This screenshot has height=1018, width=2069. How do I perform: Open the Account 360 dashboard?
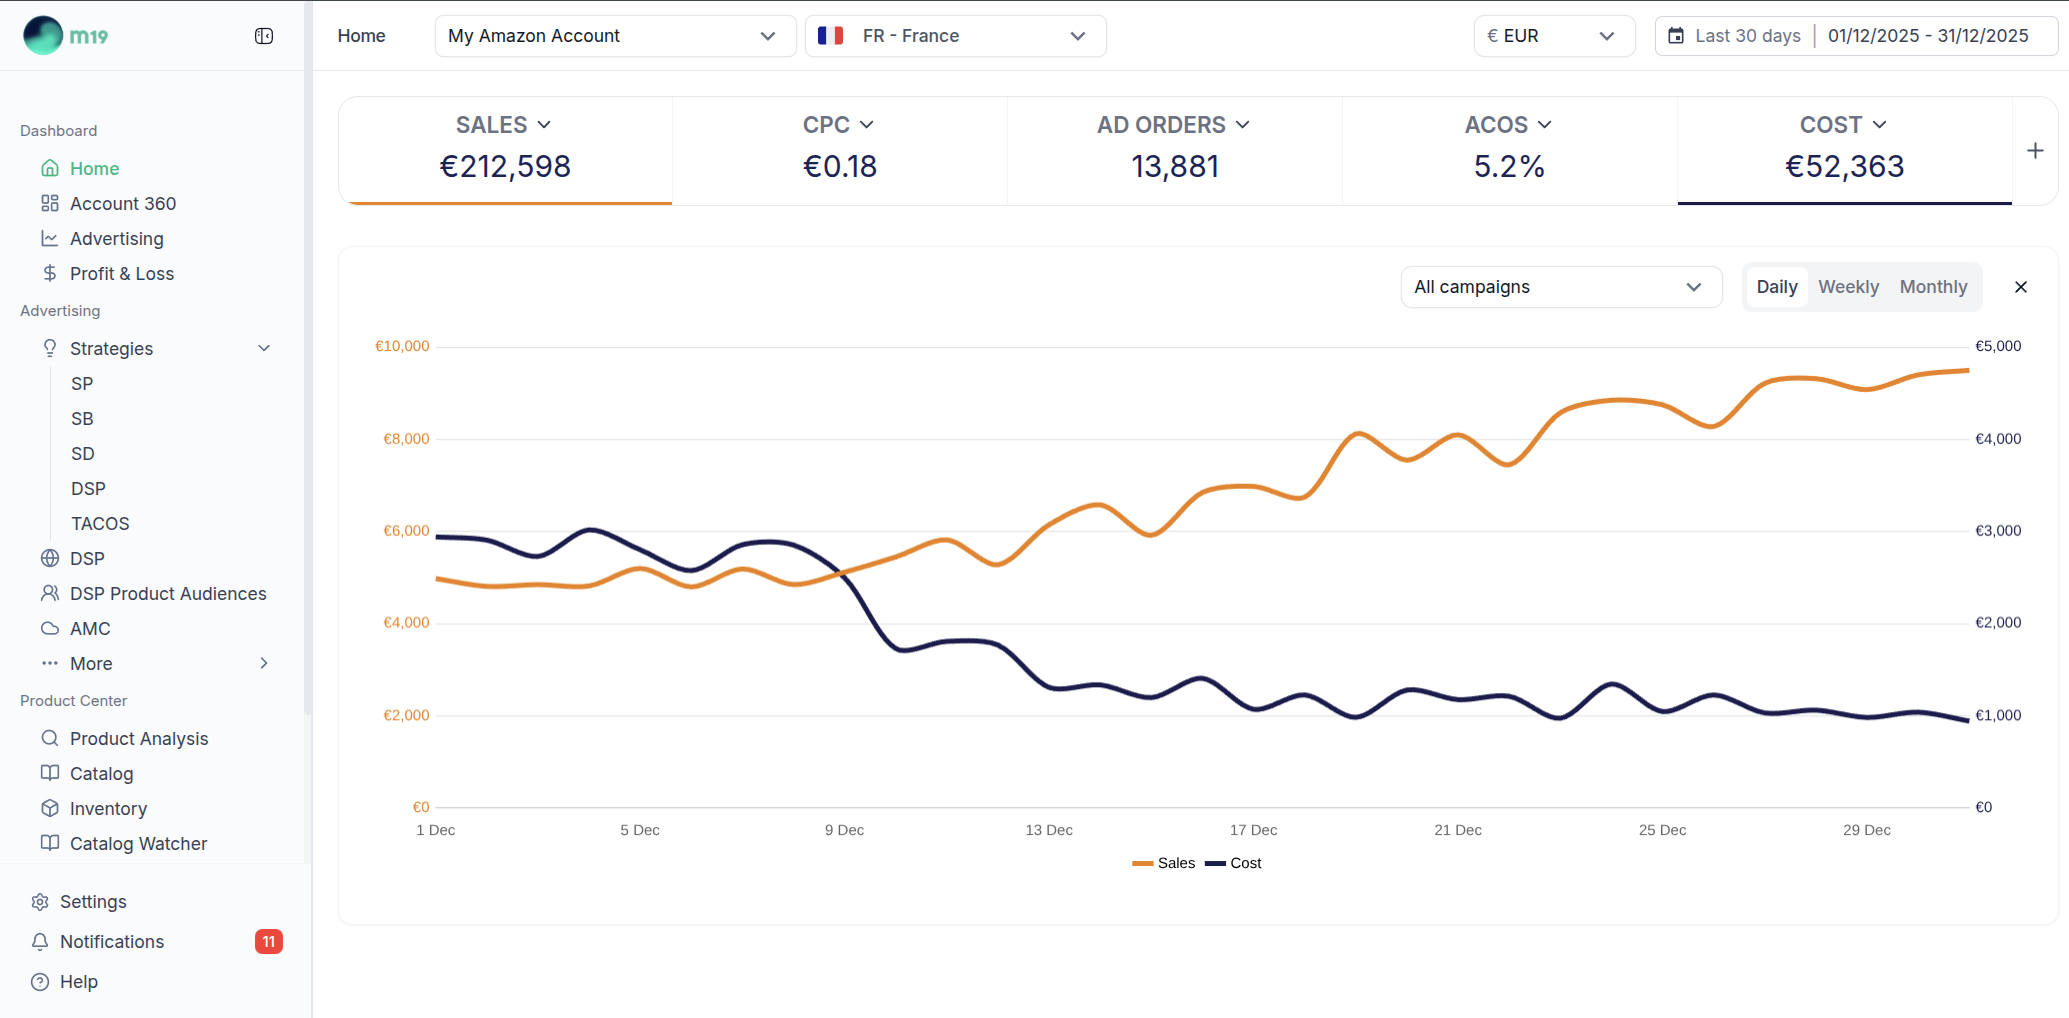pyautogui.click(x=121, y=203)
